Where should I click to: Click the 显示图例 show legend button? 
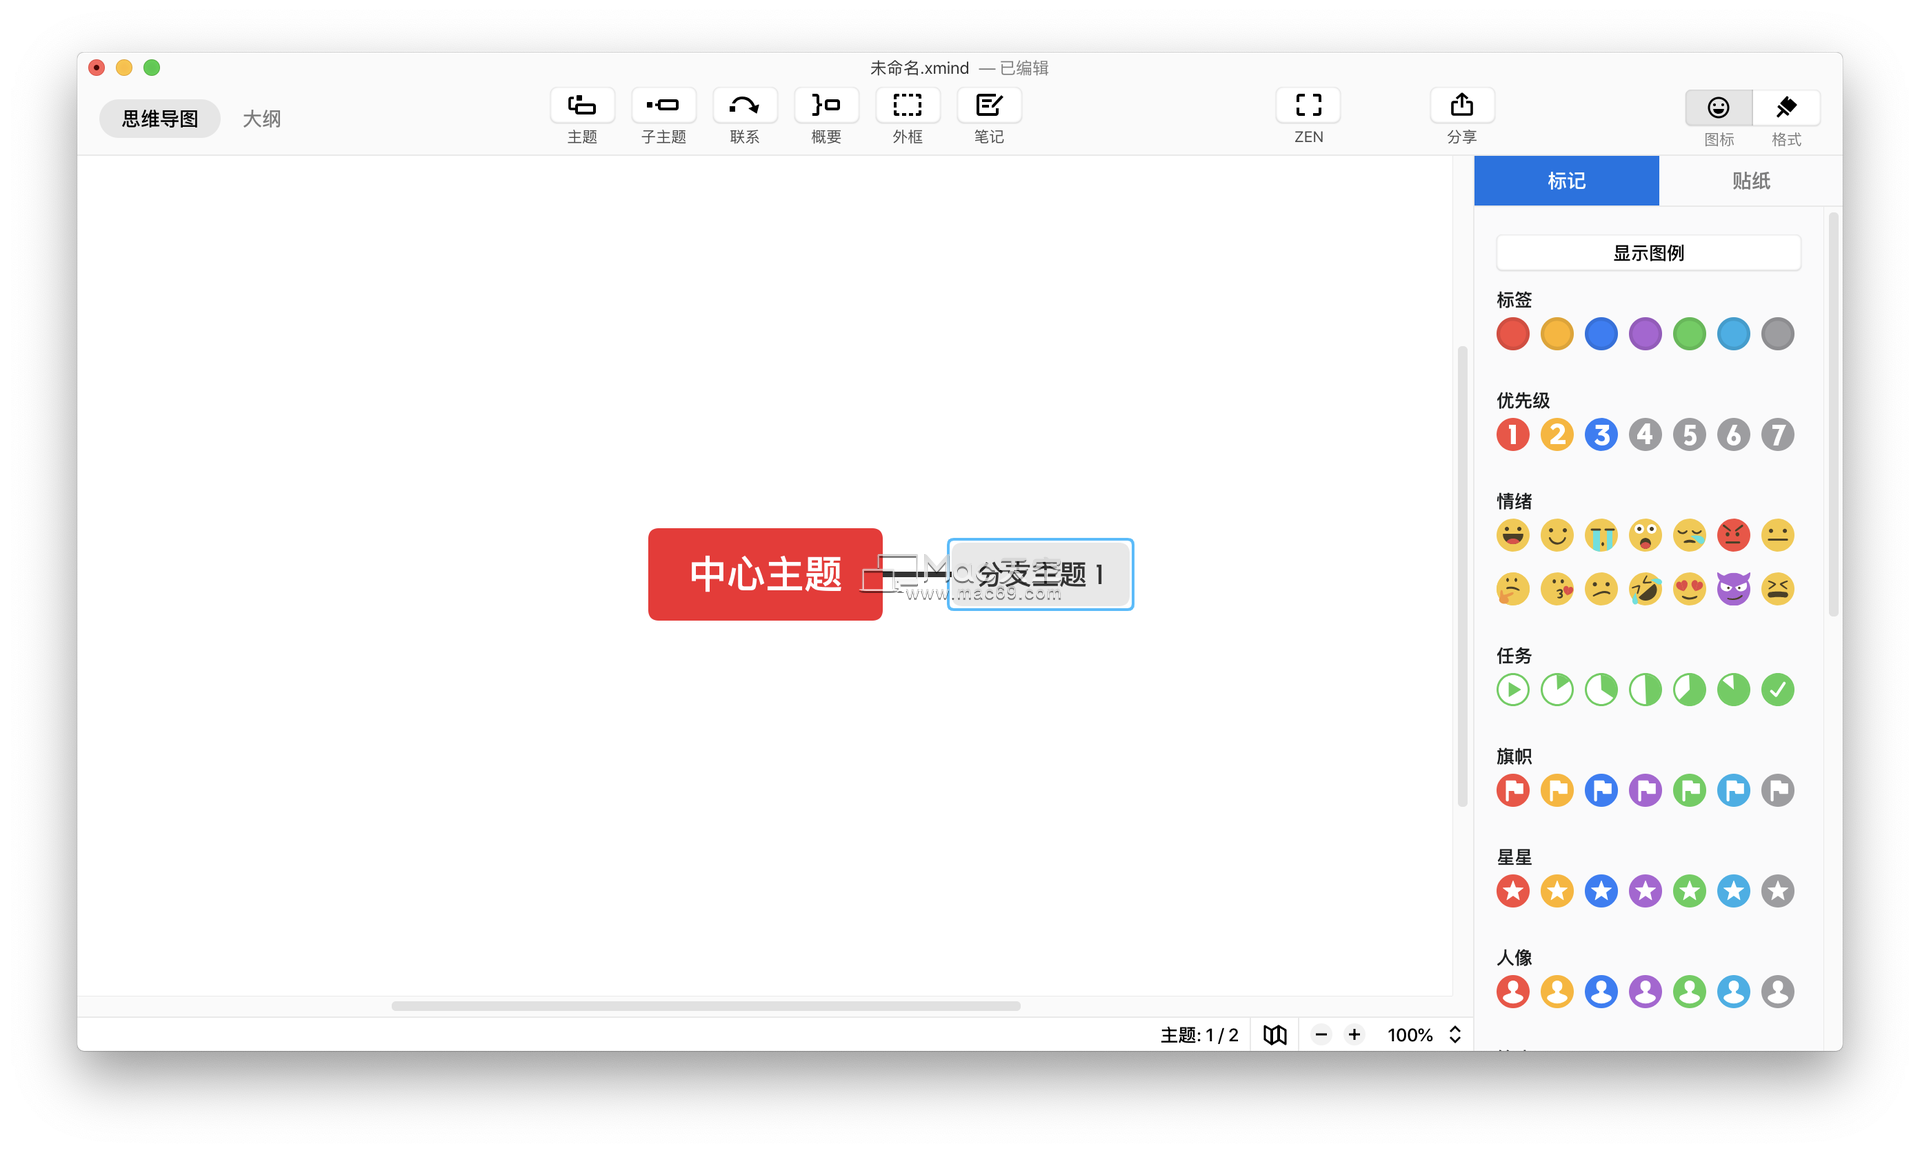point(1648,253)
